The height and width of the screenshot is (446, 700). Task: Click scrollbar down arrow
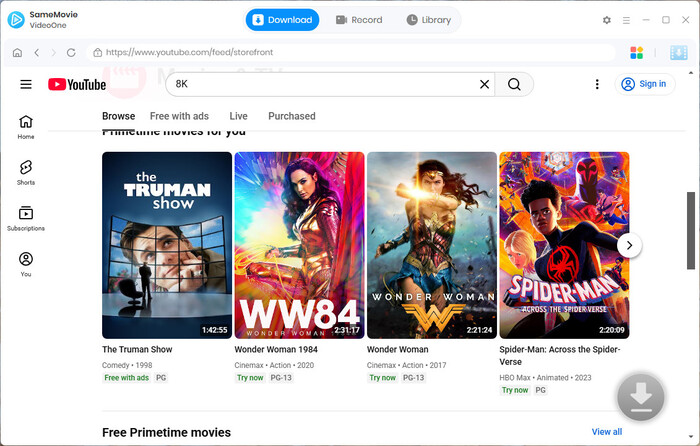691,436
